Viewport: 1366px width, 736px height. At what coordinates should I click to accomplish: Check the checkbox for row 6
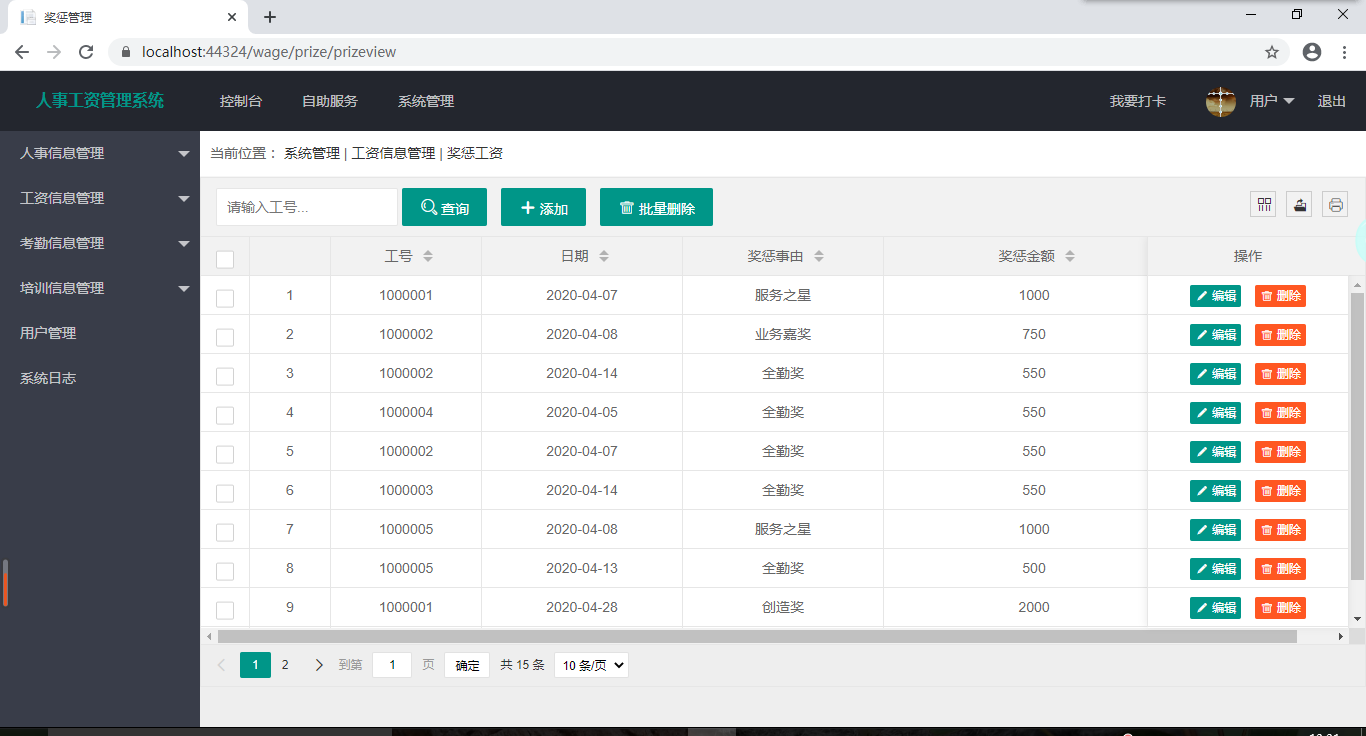(x=225, y=493)
